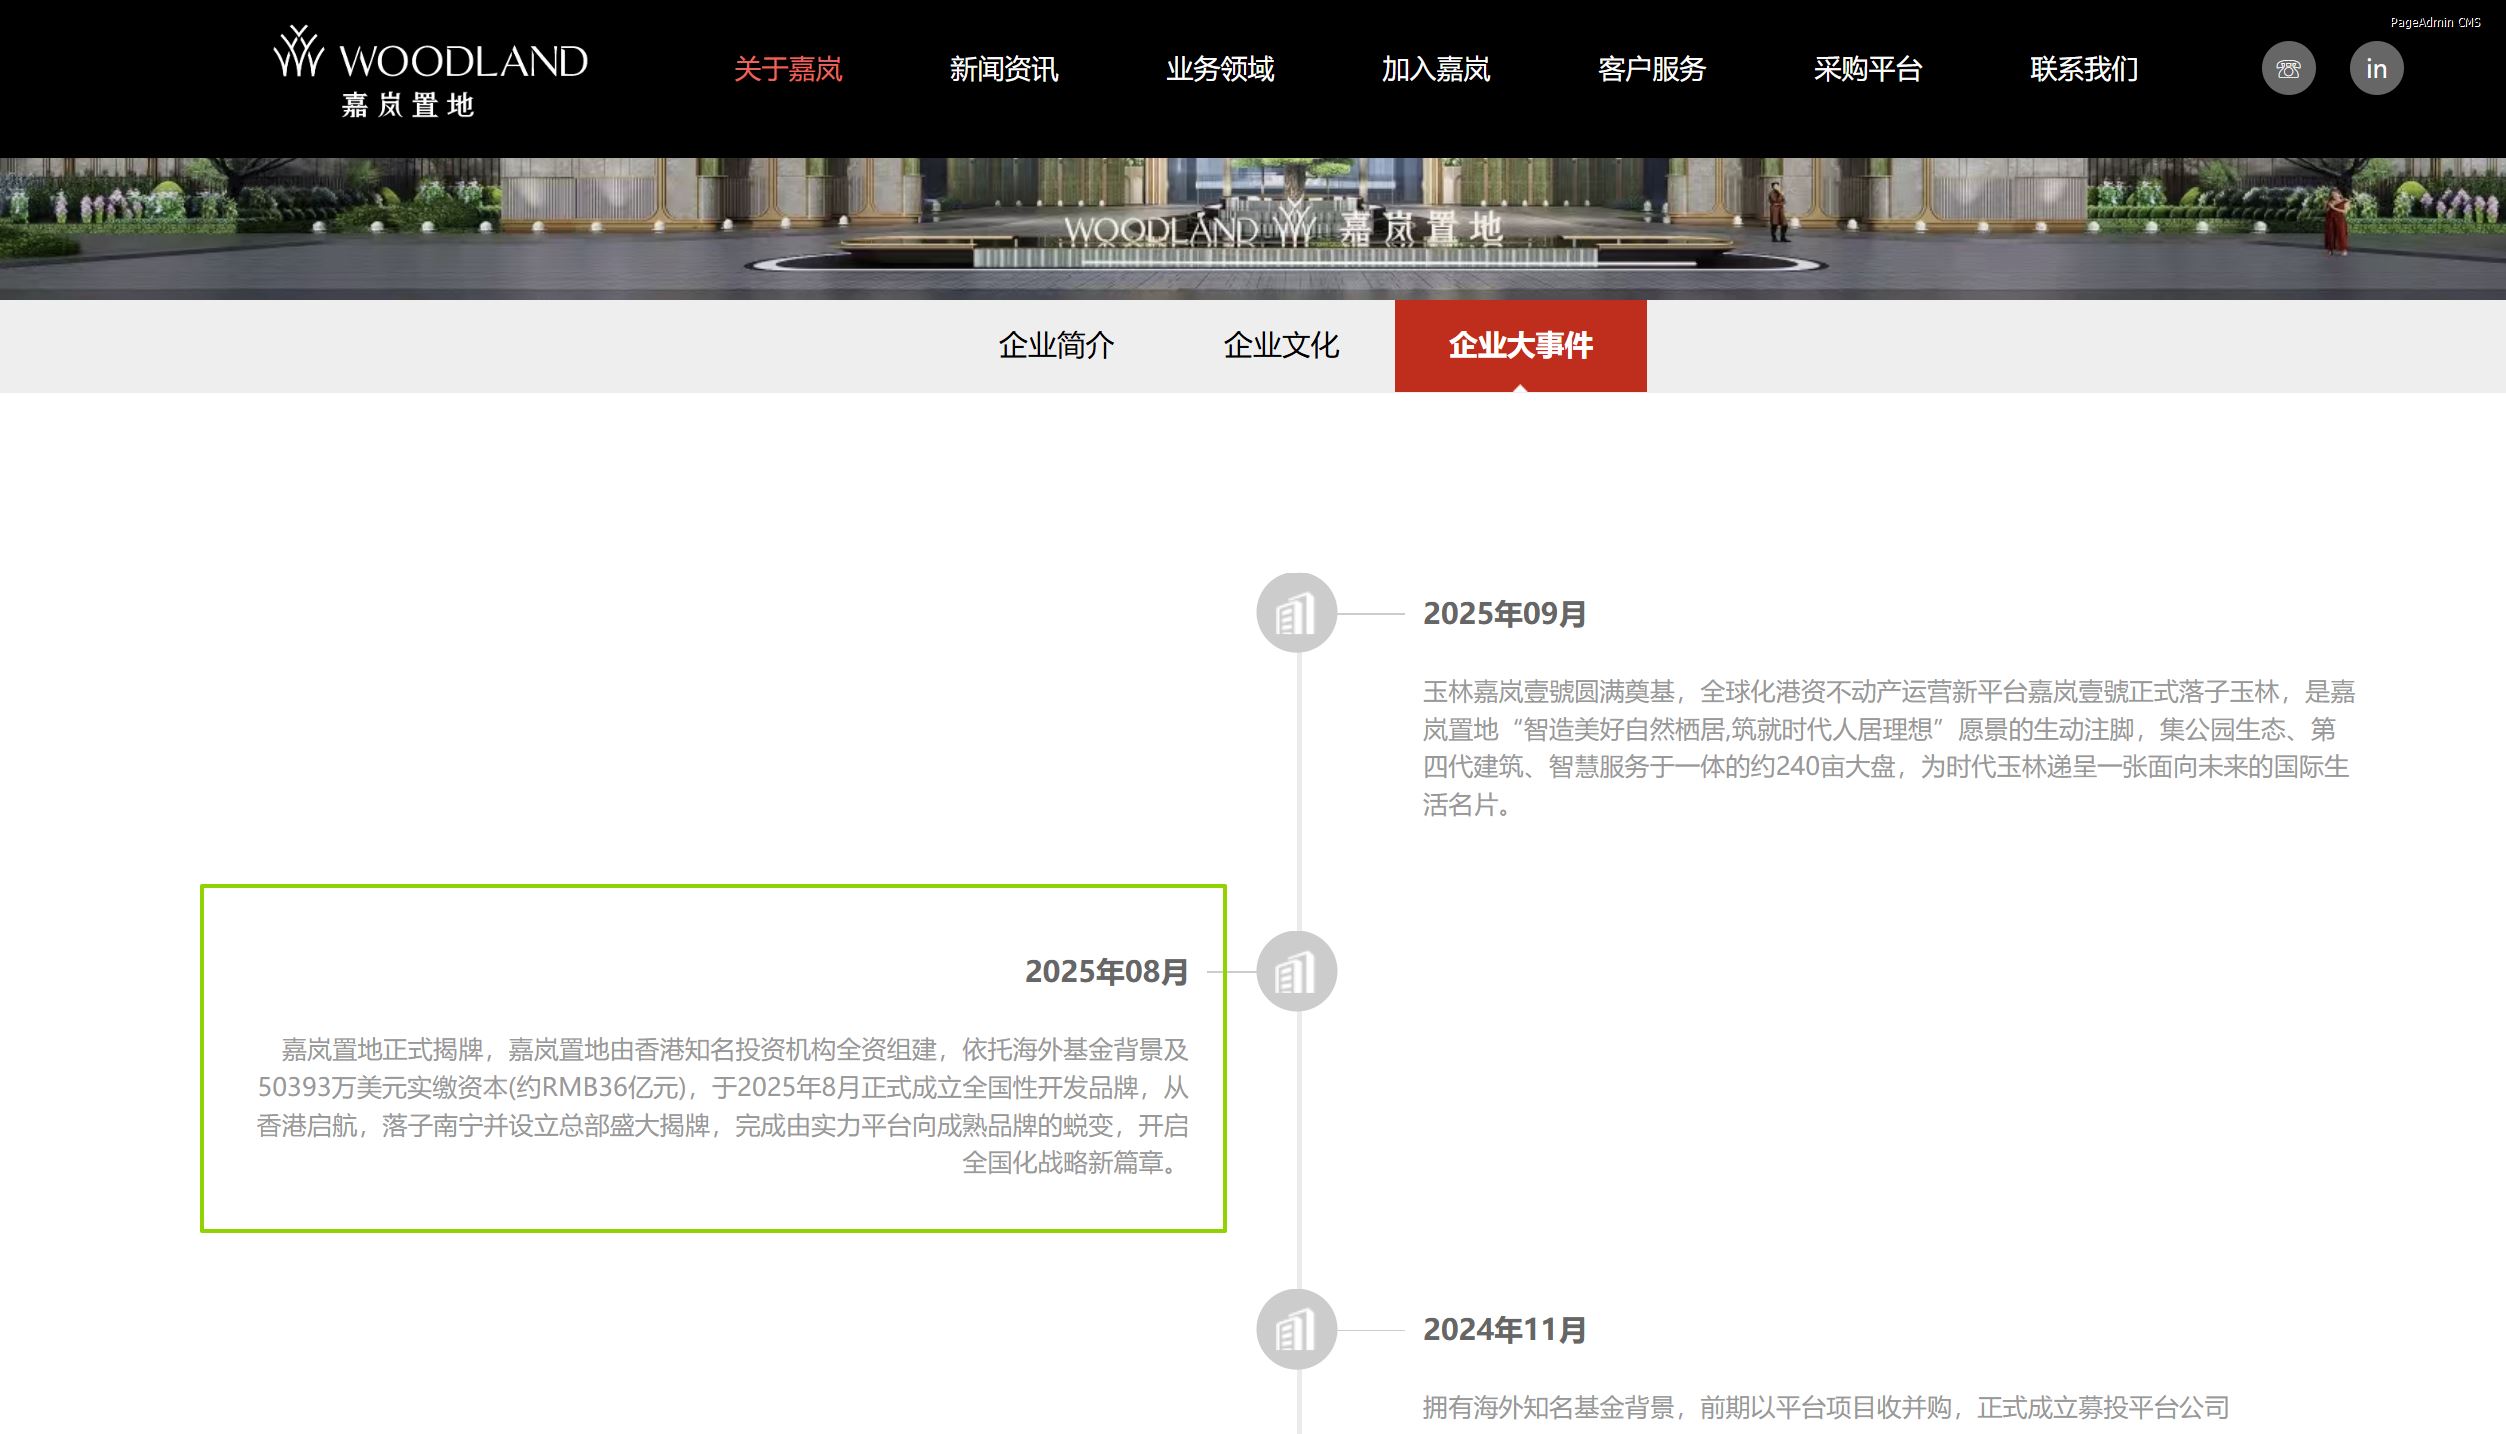Select 加入嘉岚 in the top nav

click(x=1436, y=69)
